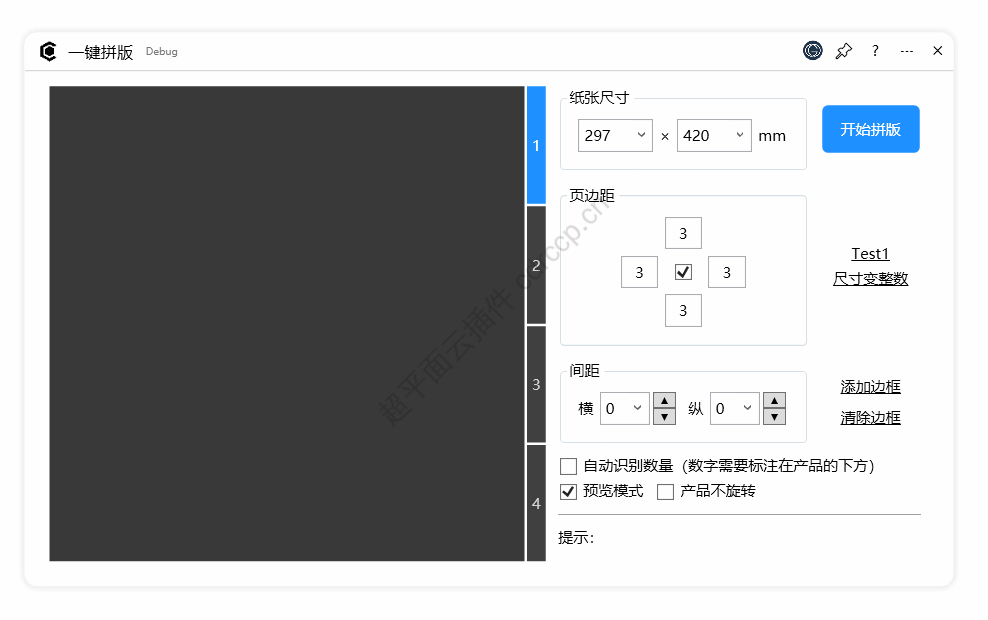Click the 提示: label

tap(576, 537)
